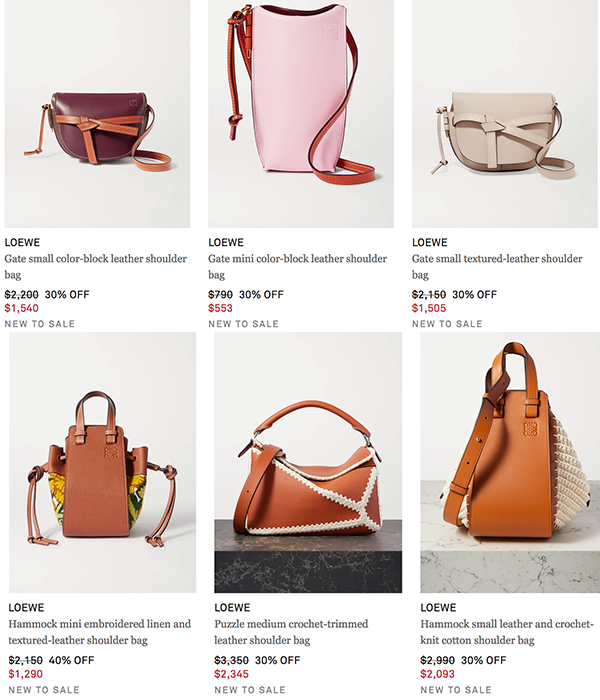Open Gate mini color-block leather shoulder bag link
The image size is (600, 700).
coord(297,267)
